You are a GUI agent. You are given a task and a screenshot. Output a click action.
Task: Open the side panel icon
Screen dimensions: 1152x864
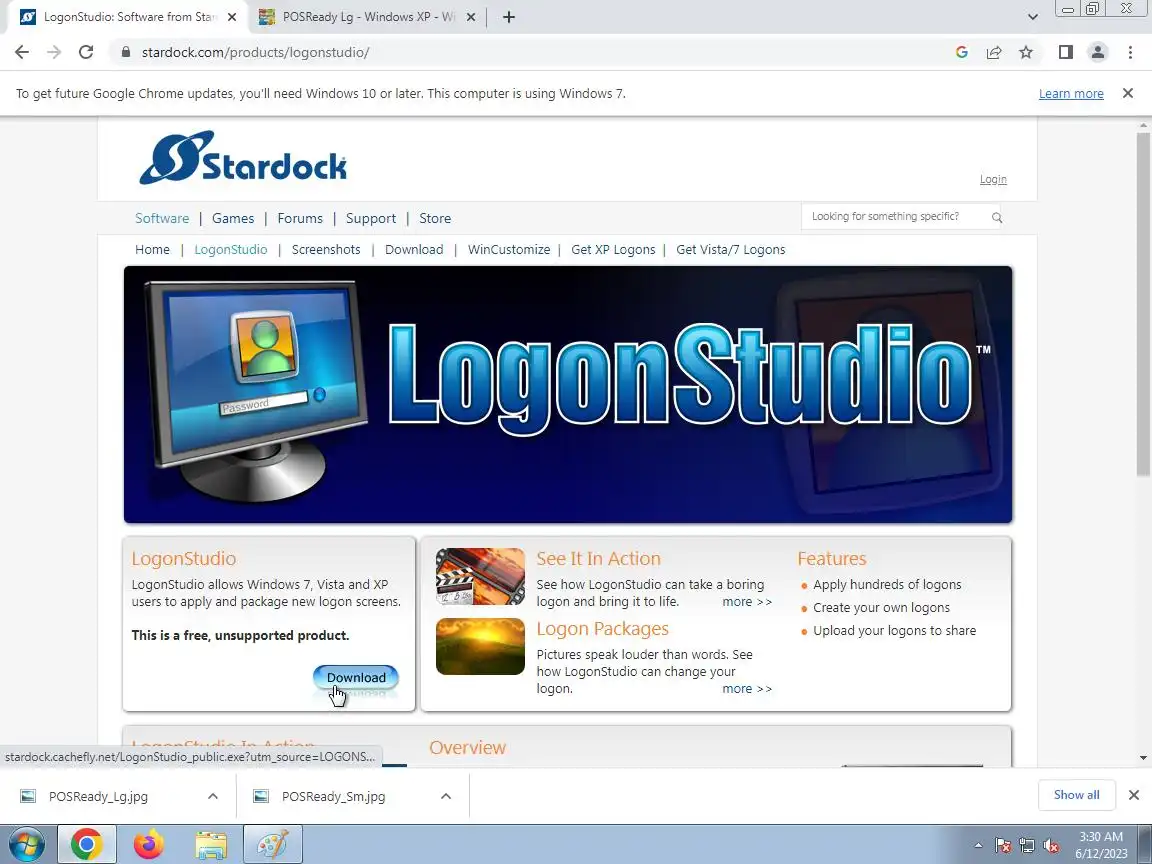click(x=1066, y=52)
